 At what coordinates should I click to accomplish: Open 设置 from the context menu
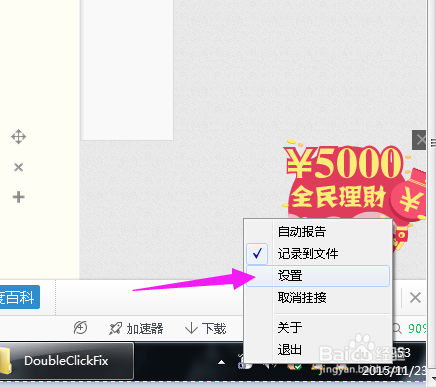(318, 276)
